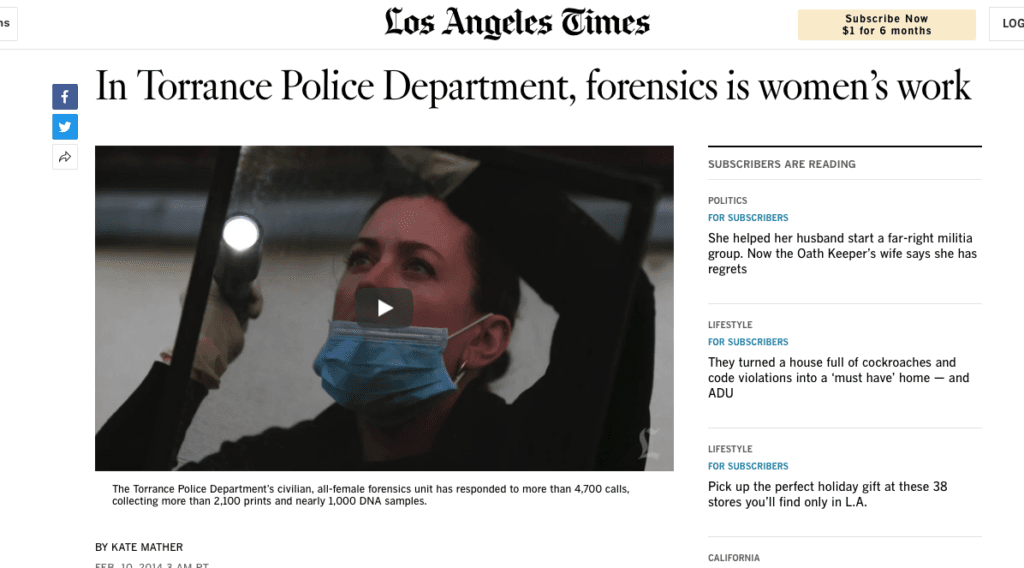This screenshot has width=1024, height=568.
Task: Open the Oath Keeper's wife article
Action: click(x=842, y=253)
